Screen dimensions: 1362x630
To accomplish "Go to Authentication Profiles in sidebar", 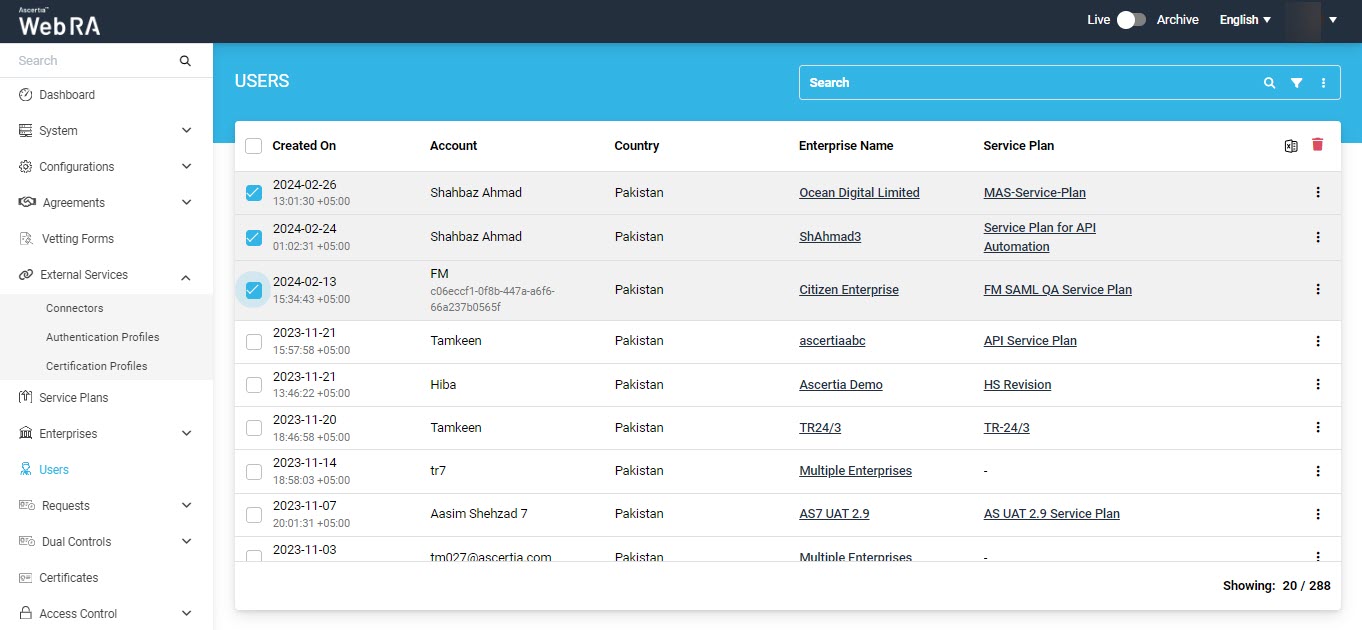I will coord(102,337).
